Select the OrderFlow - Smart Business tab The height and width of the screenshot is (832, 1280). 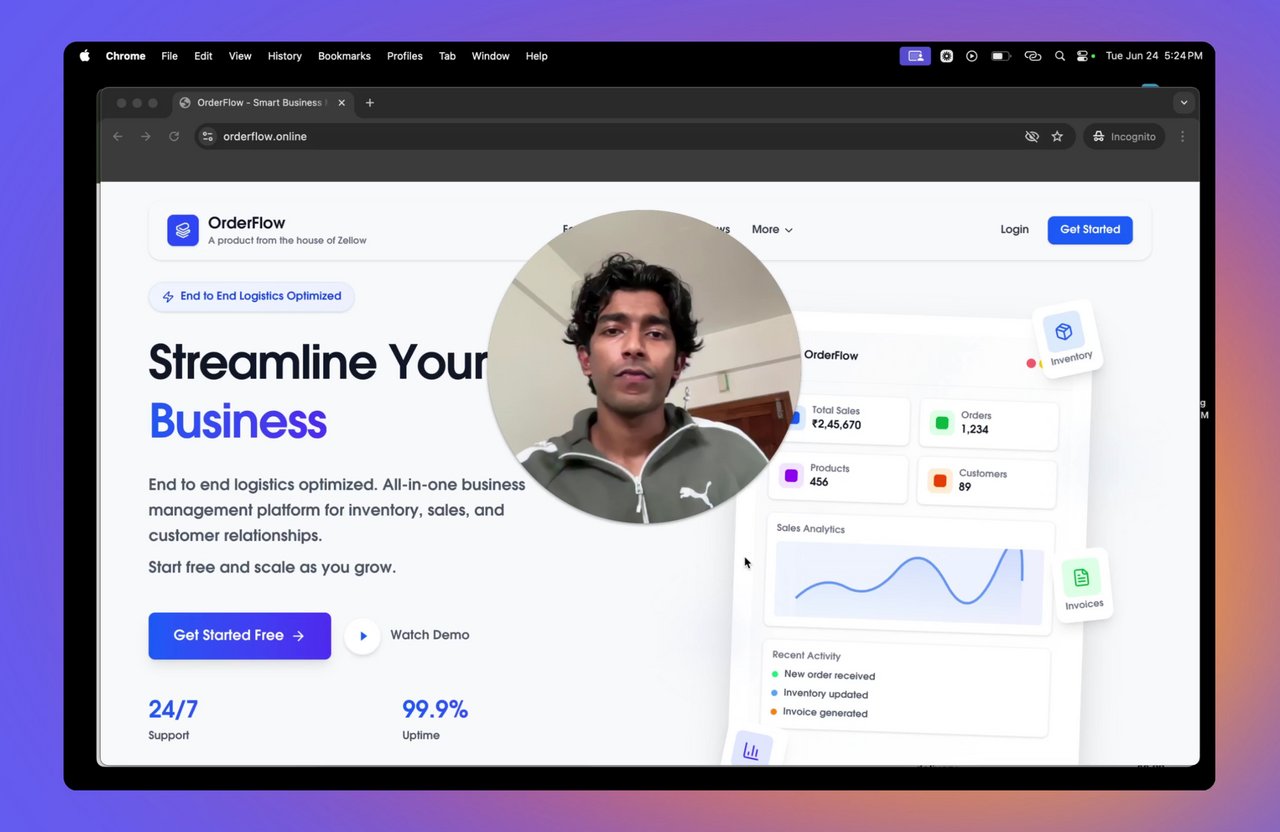point(262,102)
